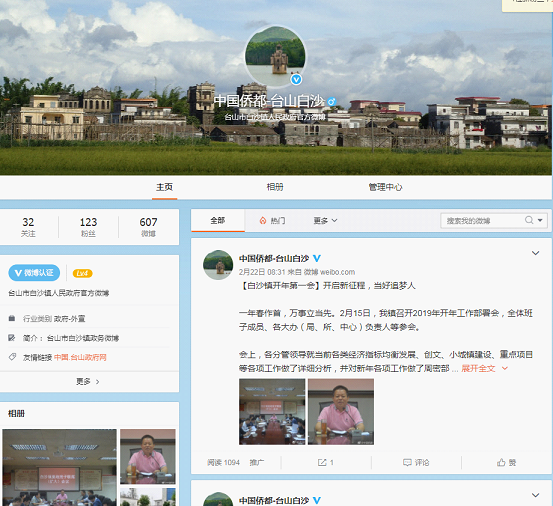Click the Lv4 level badge
This screenshot has height=506, width=553.
click(x=83, y=273)
